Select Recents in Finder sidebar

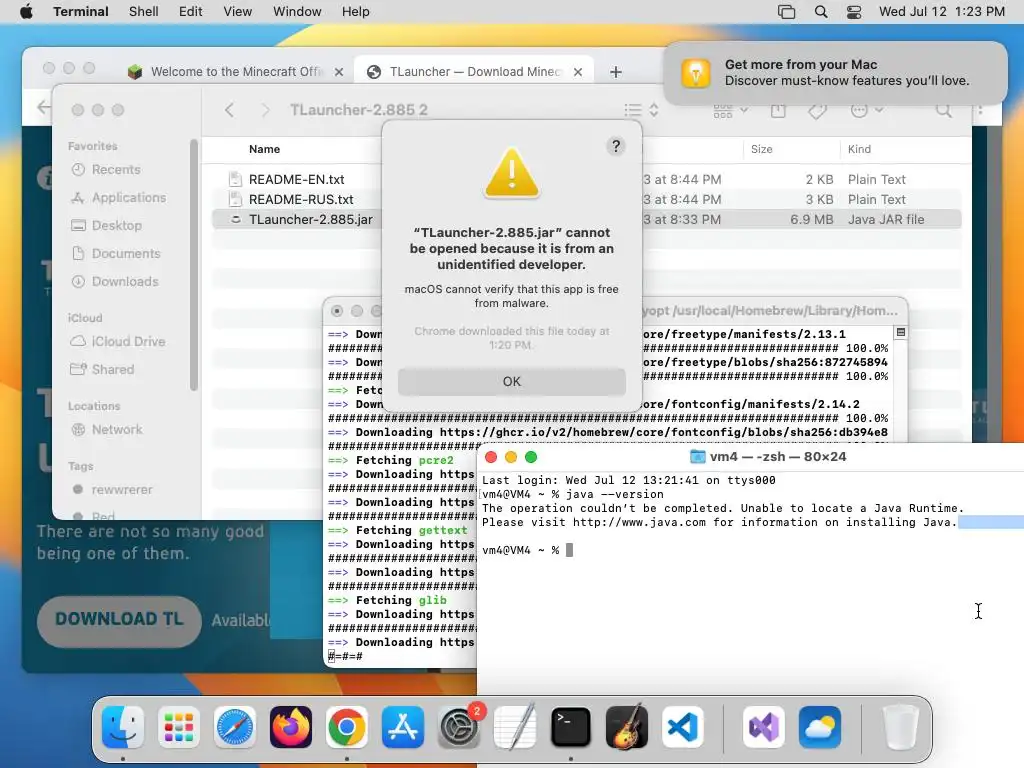coord(115,170)
